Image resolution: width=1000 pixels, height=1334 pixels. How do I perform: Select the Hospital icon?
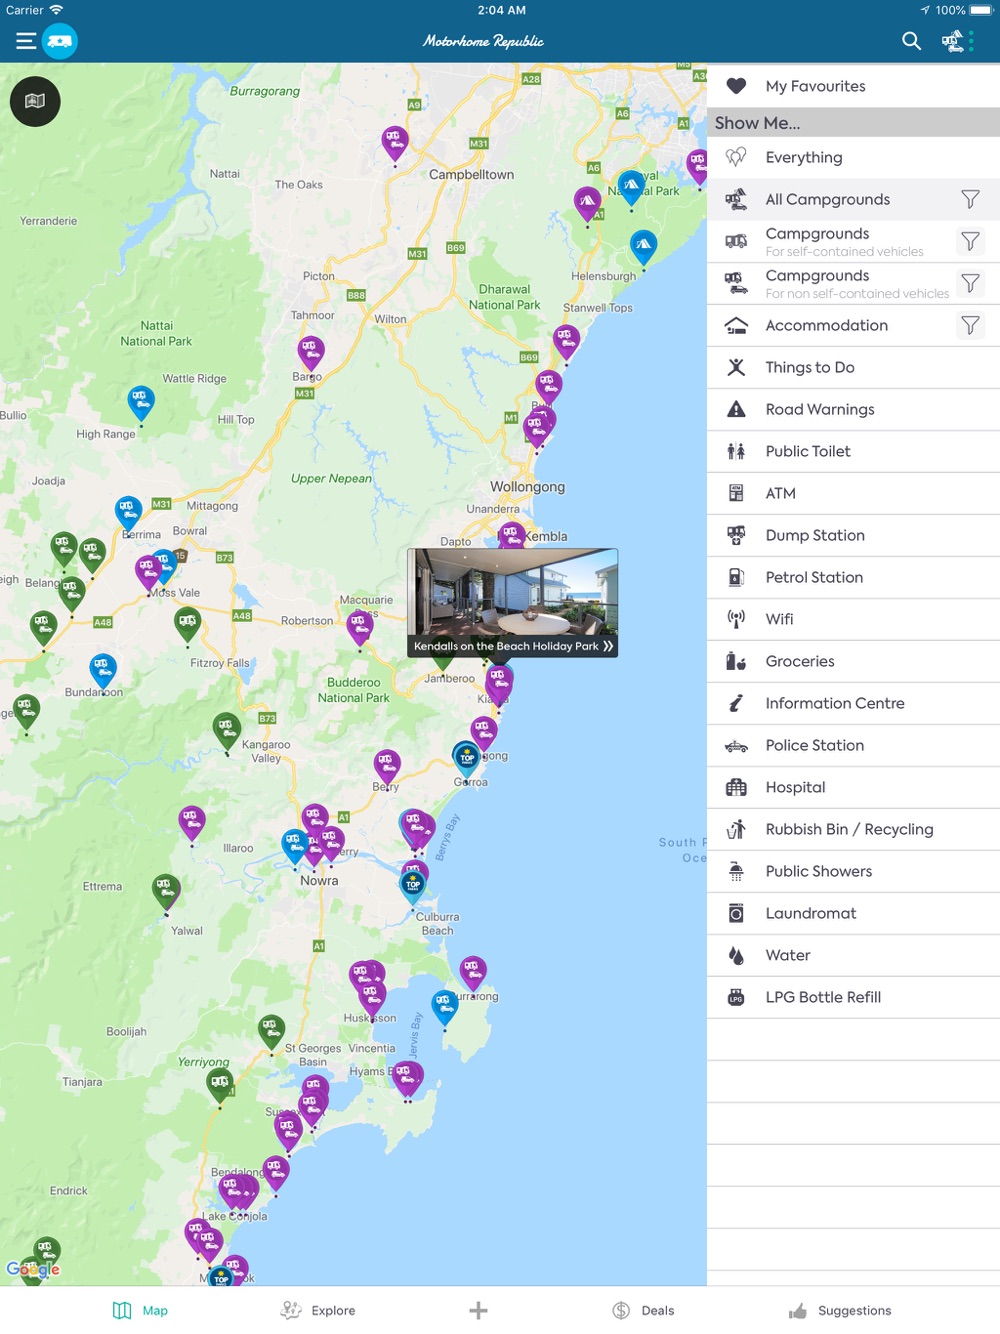coord(736,787)
